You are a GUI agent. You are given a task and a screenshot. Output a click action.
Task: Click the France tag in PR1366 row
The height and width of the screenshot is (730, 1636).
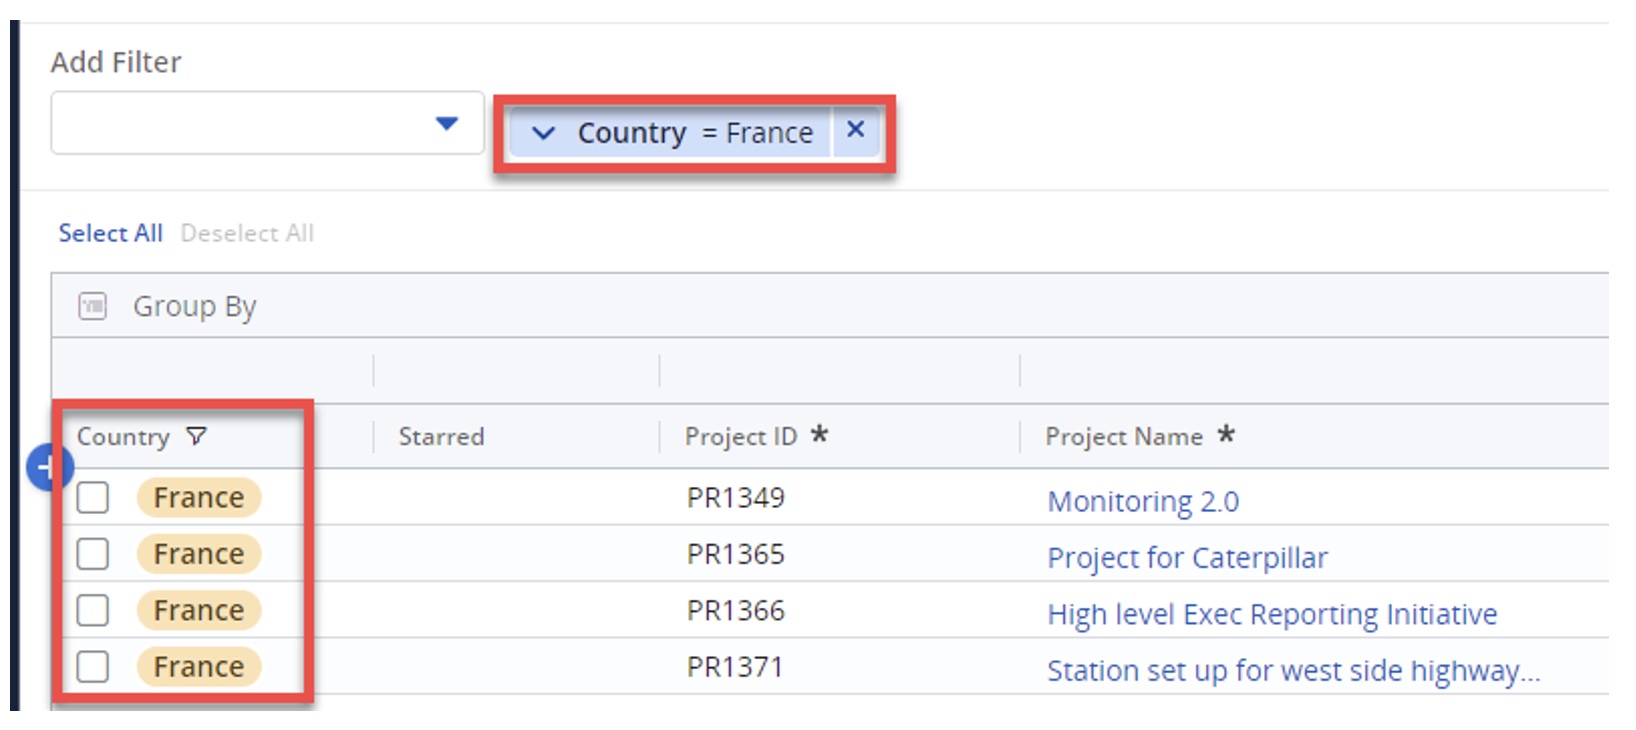tap(199, 610)
